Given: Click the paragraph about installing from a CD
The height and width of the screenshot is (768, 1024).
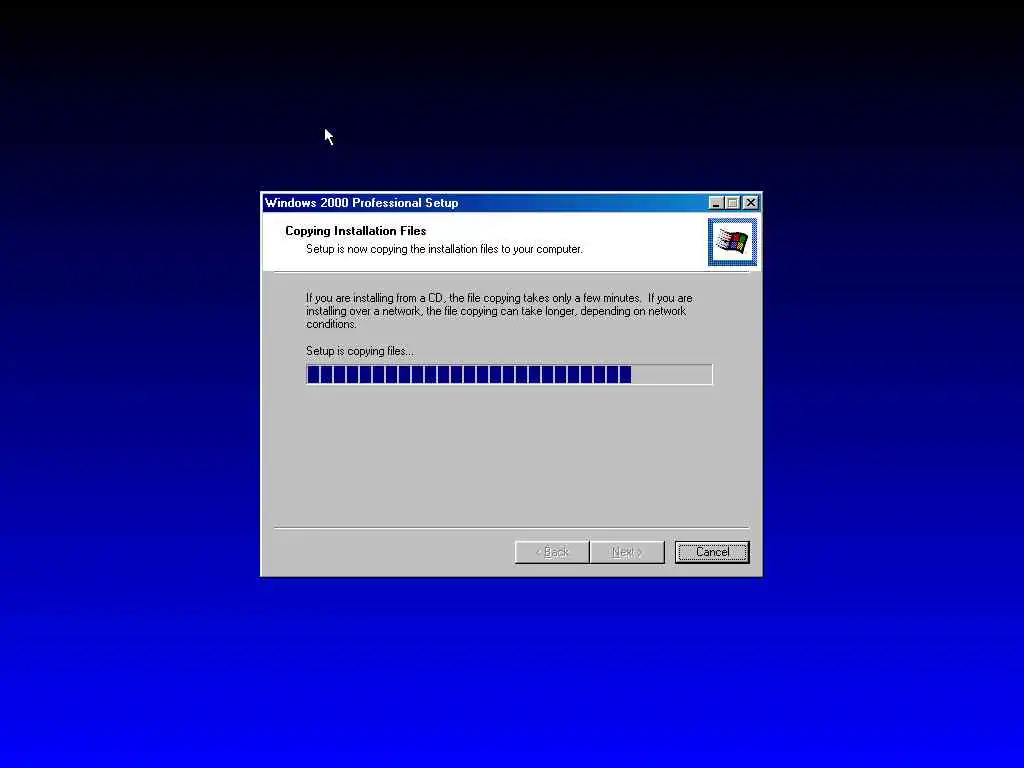Looking at the screenshot, I should (500, 311).
